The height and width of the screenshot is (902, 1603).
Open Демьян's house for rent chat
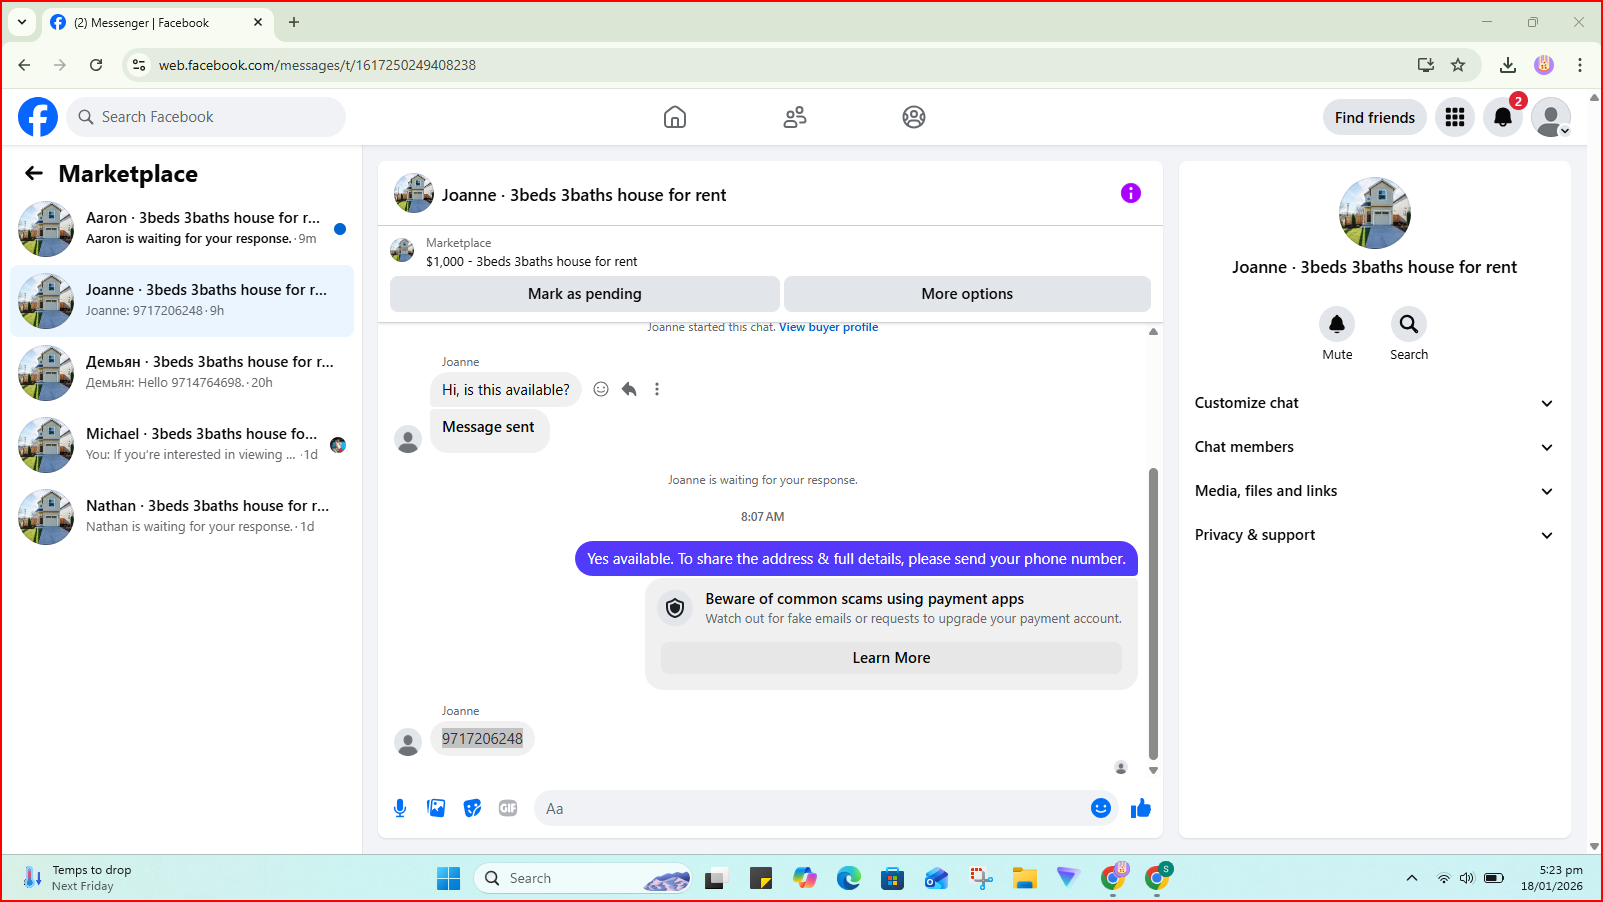(x=182, y=373)
